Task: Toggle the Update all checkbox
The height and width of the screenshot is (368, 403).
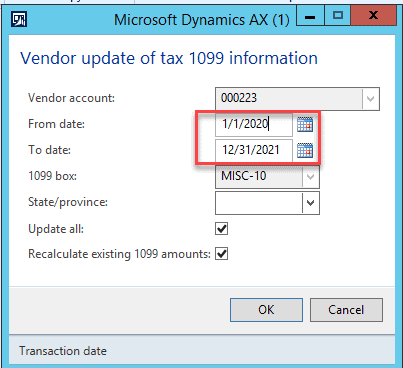Action: (x=222, y=229)
